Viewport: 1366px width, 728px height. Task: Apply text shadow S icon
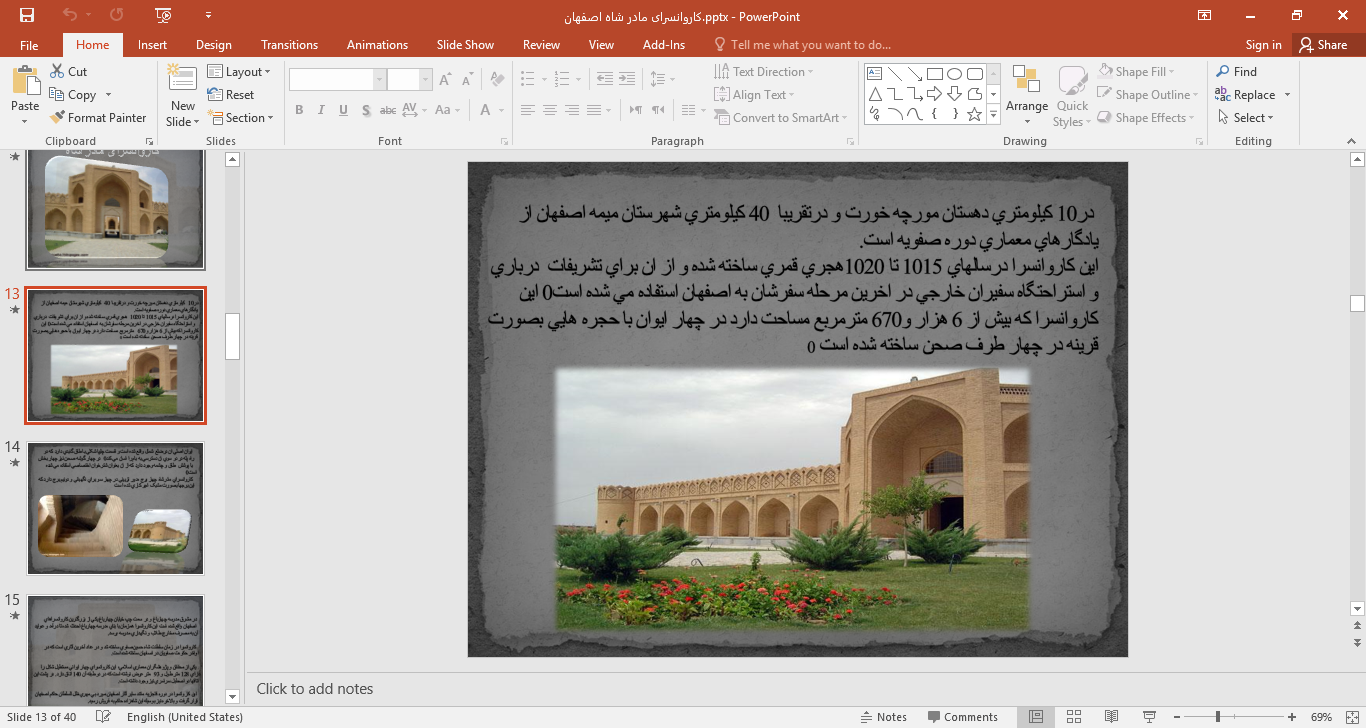click(x=367, y=110)
